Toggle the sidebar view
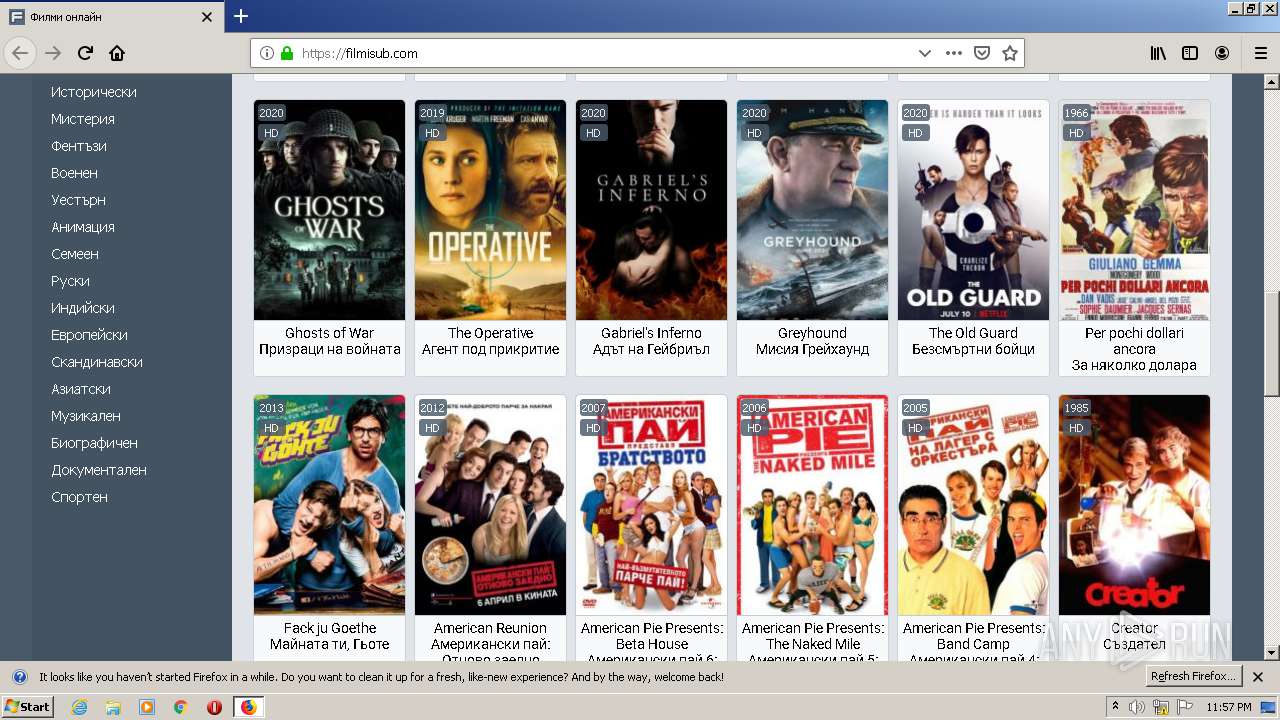Viewport: 1280px width, 720px height. point(1190,53)
